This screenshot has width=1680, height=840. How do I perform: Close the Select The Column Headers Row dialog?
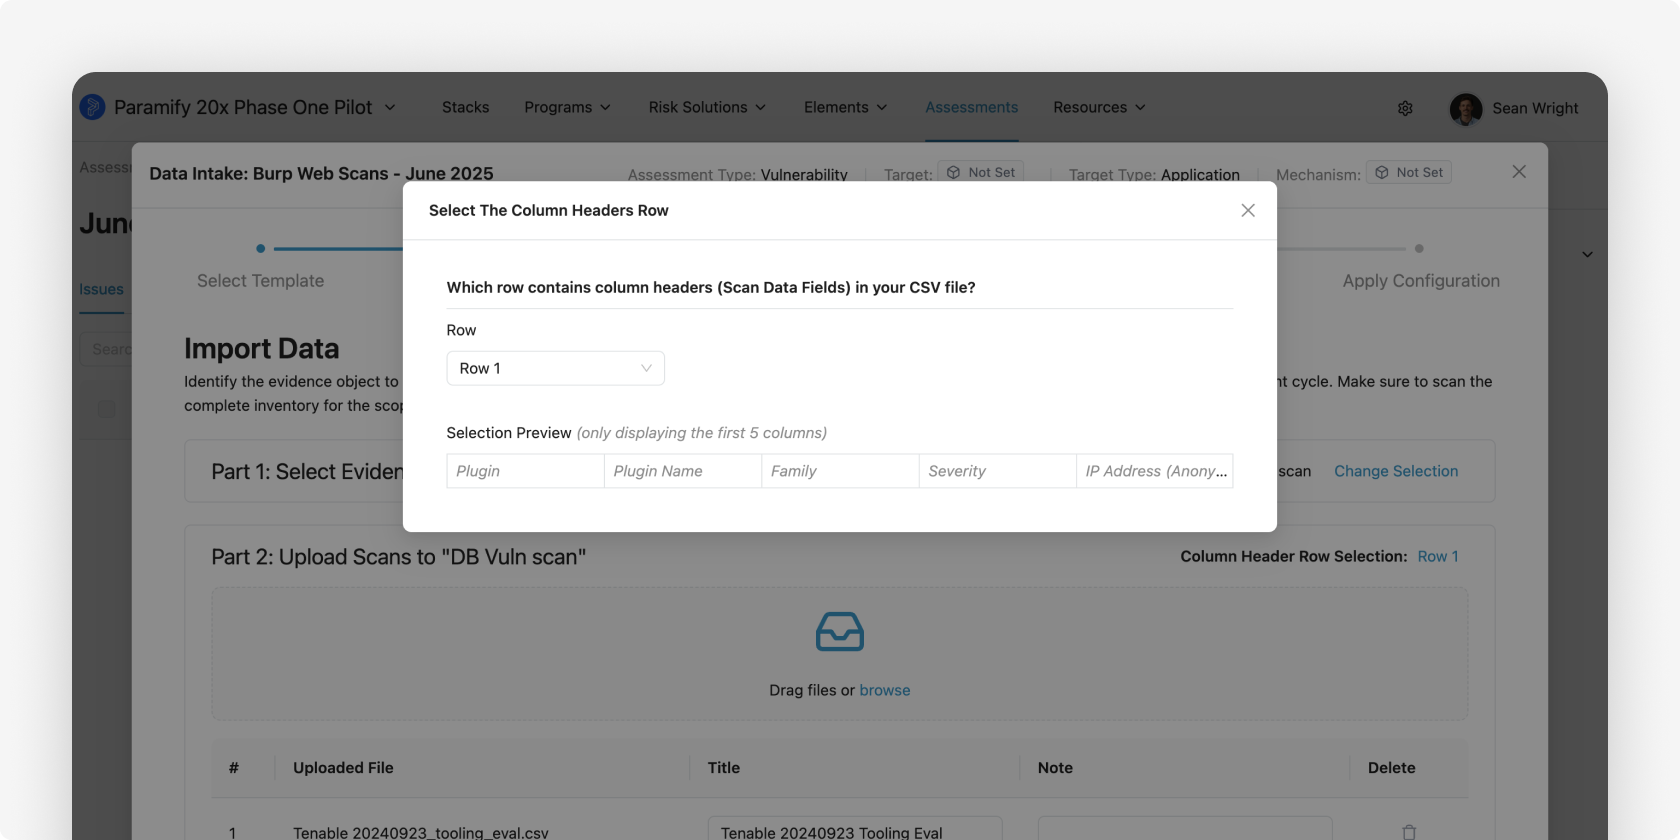1248,210
